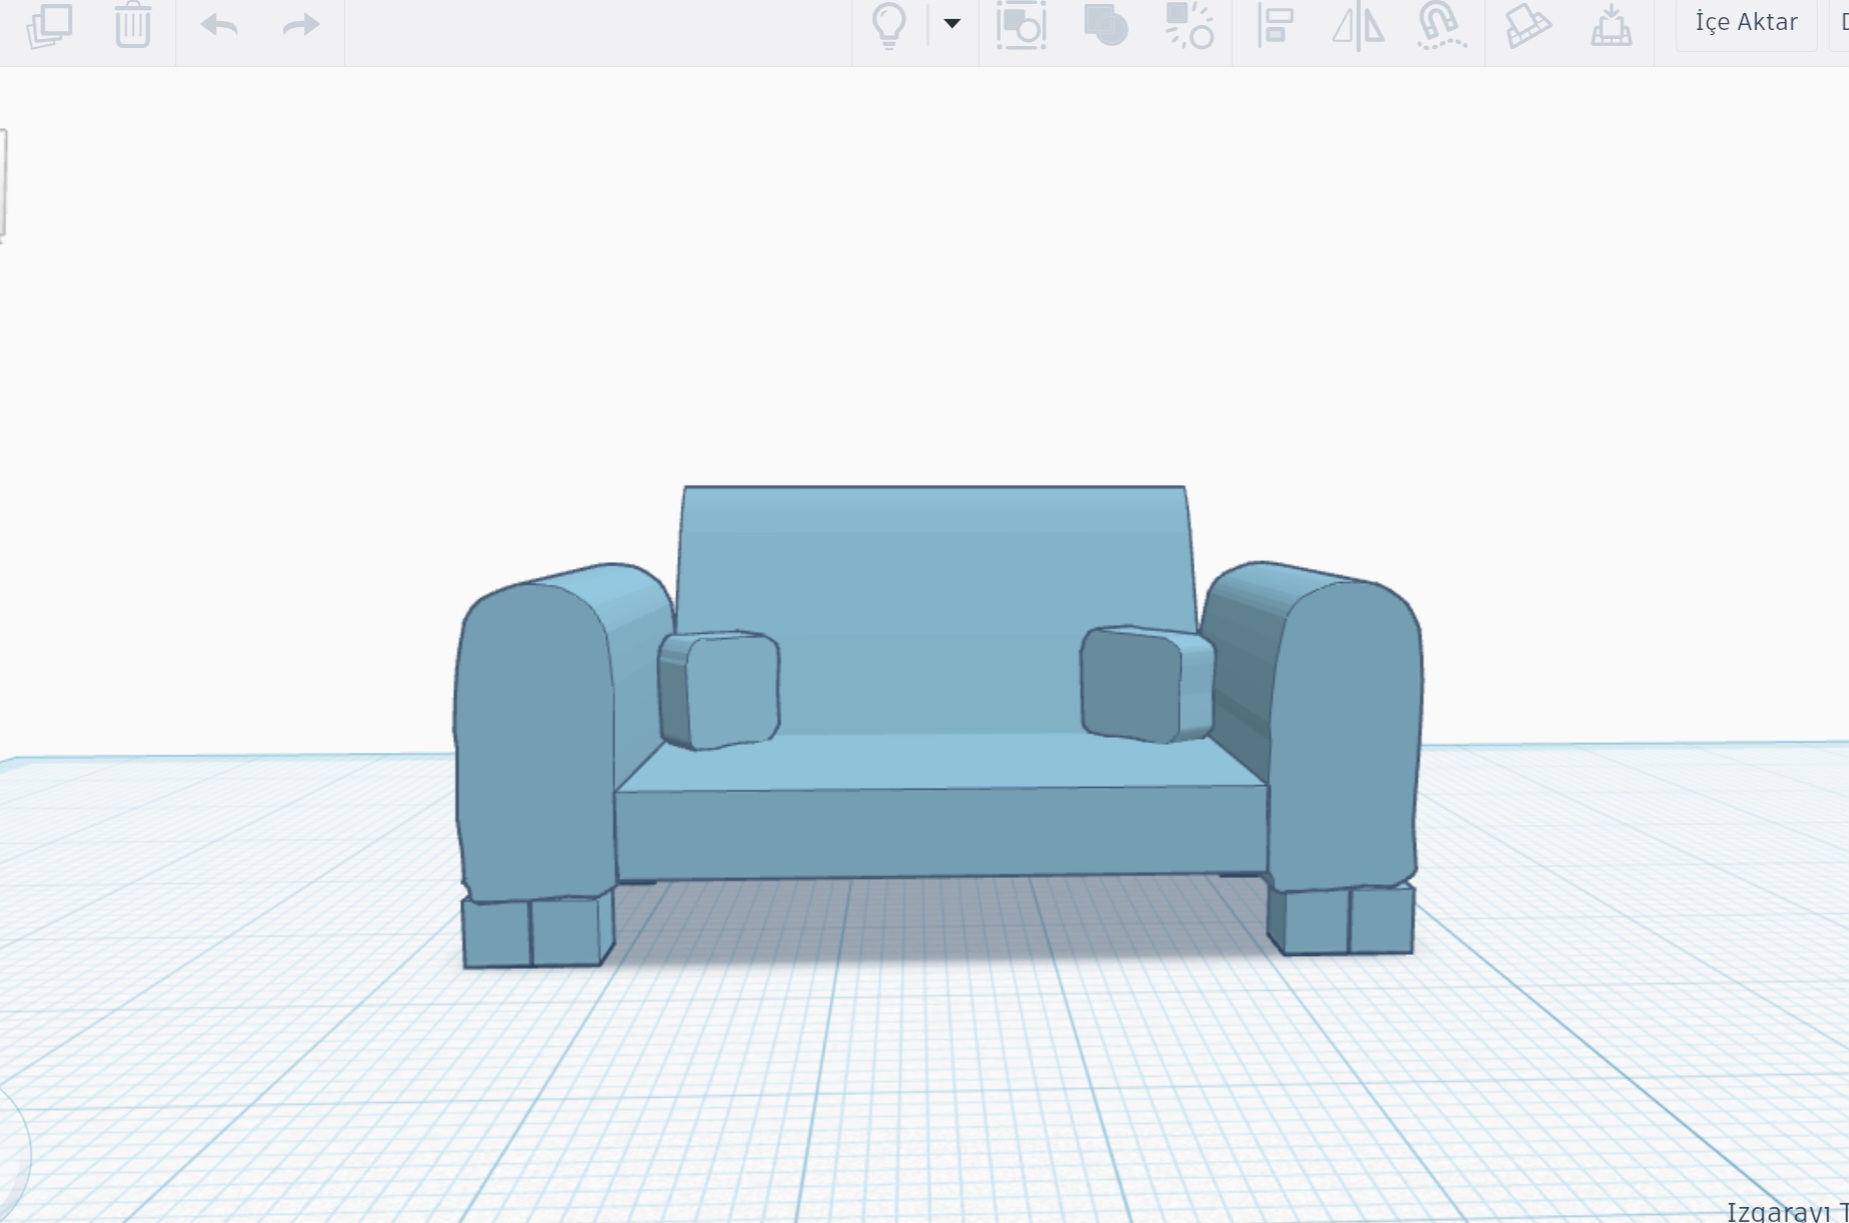
Task: Click the Duplicate and repeat icon
Action: click(49, 25)
